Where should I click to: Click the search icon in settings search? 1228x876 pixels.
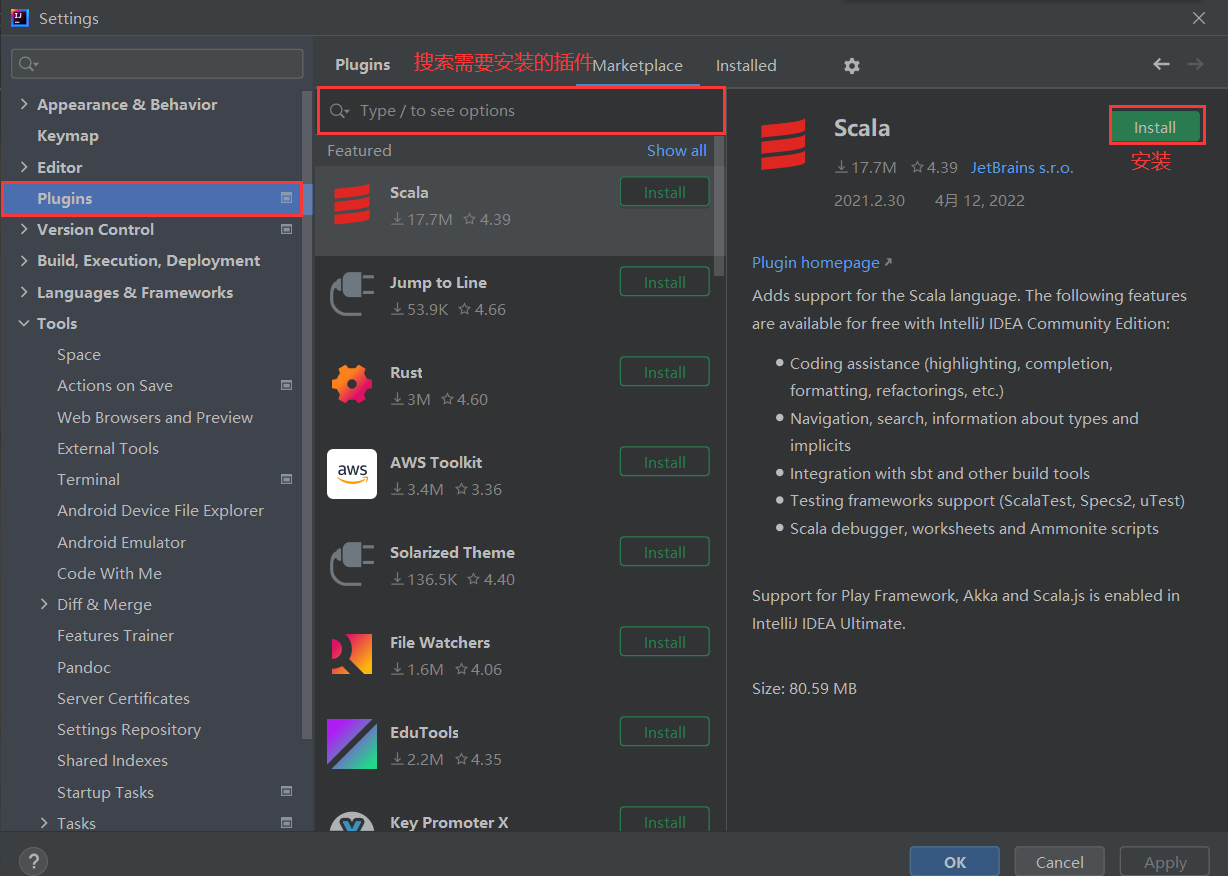[27, 64]
